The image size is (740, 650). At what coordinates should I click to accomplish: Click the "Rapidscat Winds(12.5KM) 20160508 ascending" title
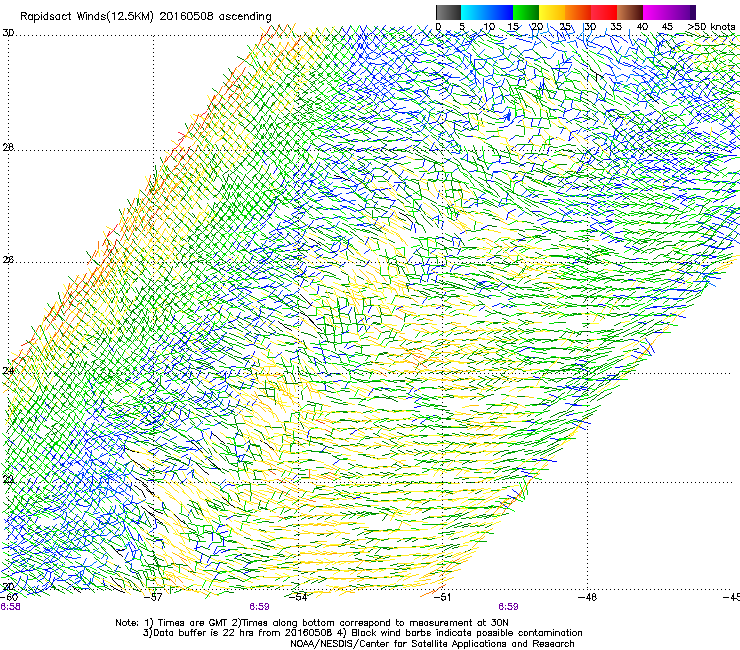pos(146,17)
